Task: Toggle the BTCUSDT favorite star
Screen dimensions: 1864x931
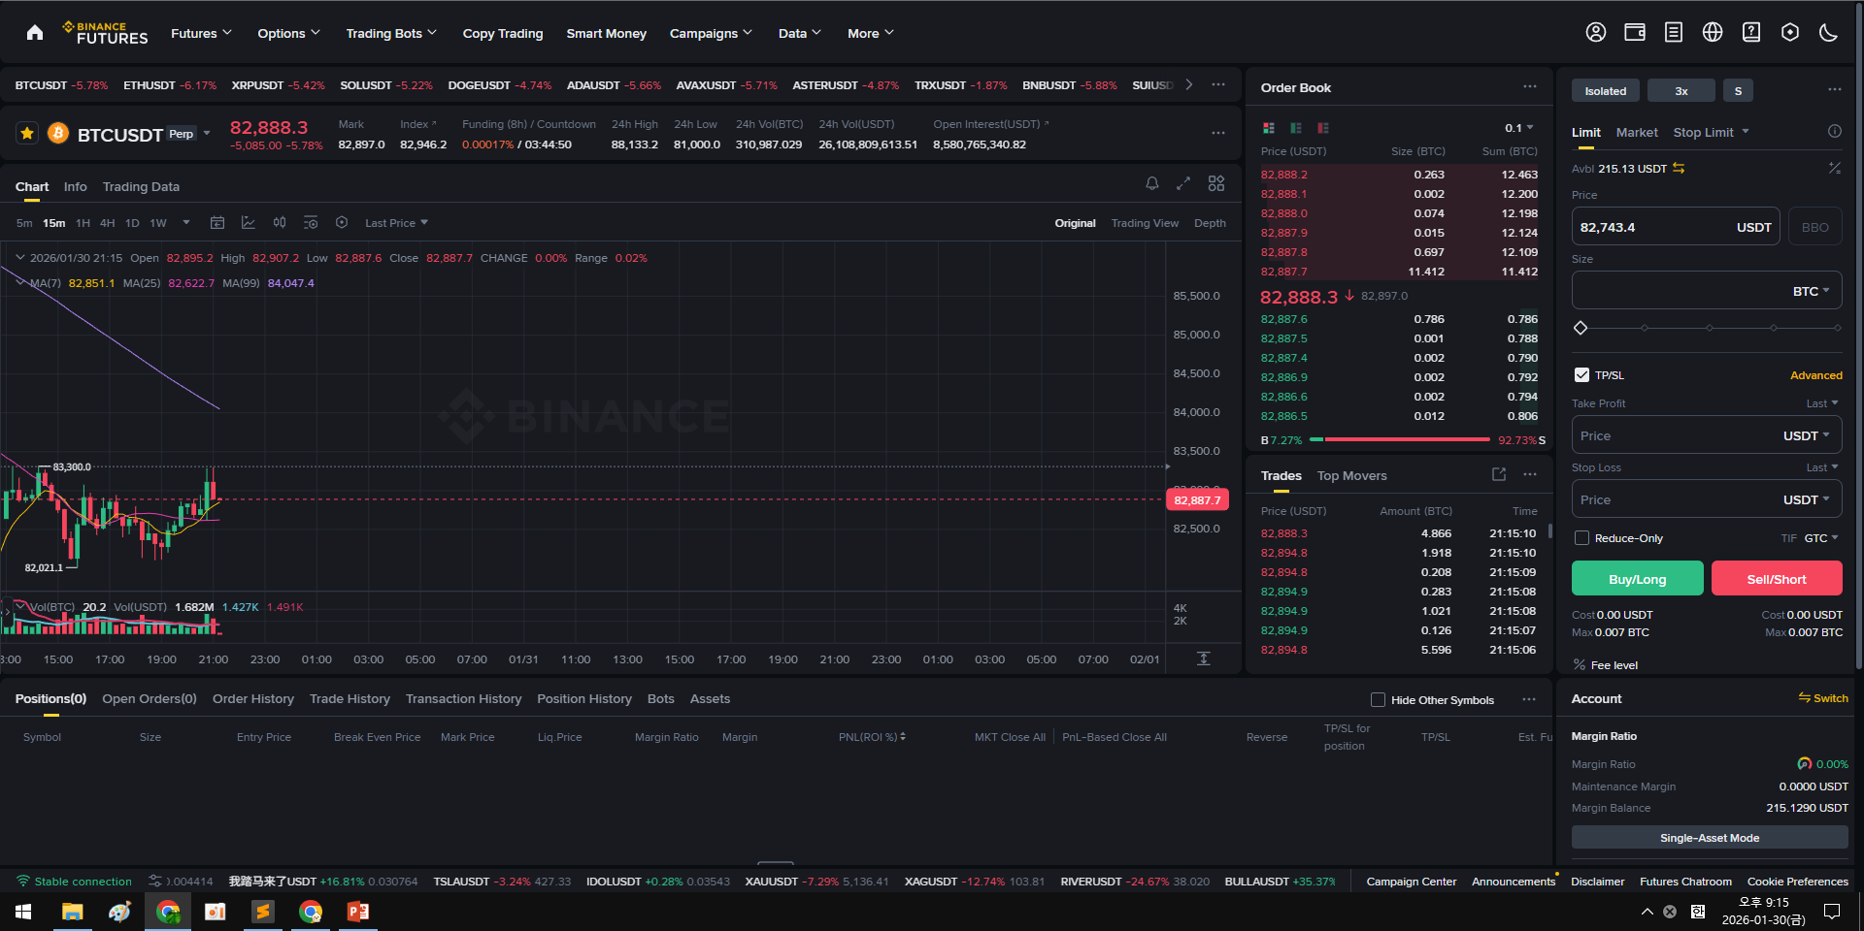Action: [27, 133]
